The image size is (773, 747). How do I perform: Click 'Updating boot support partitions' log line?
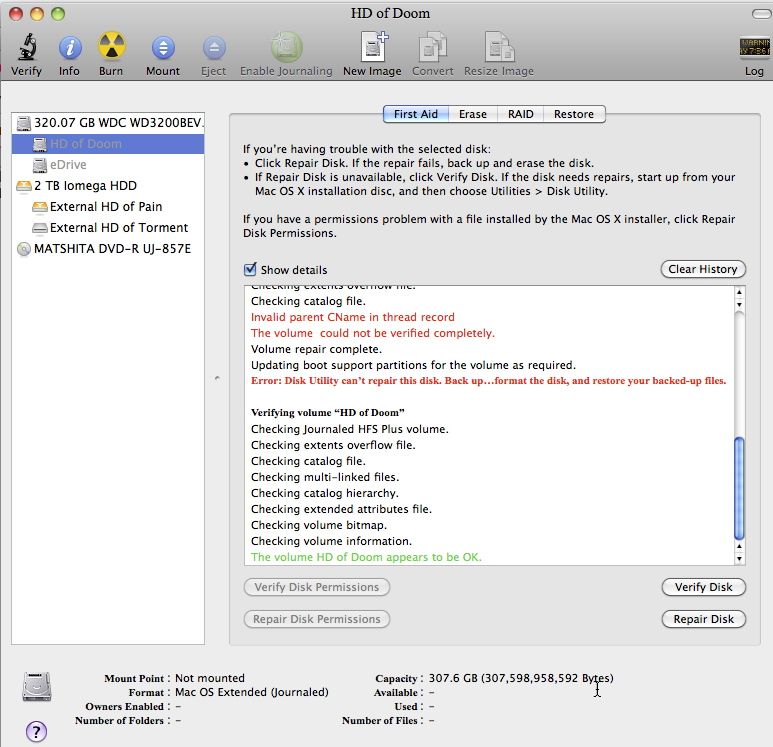pyautogui.click(x=413, y=365)
